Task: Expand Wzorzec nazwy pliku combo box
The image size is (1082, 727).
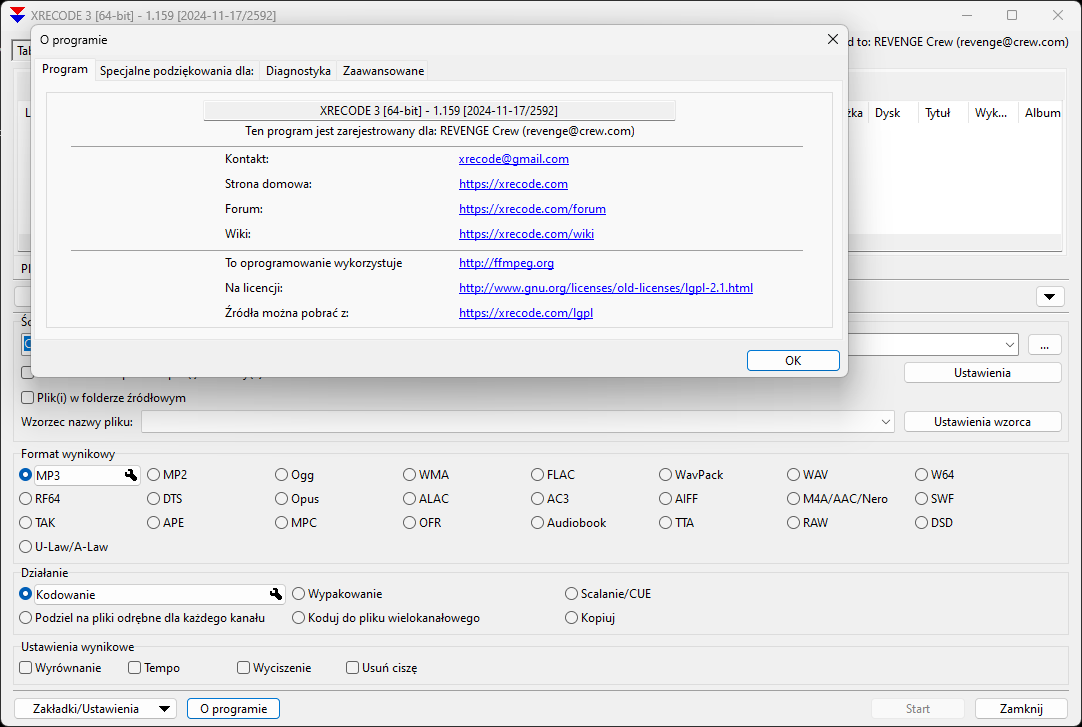Action: coord(885,422)
